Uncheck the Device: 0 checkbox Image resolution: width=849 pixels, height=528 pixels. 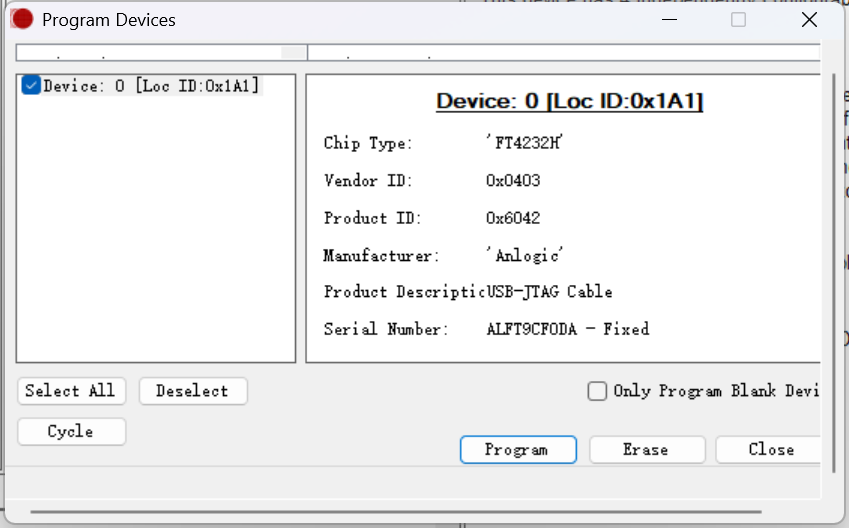point(31,86)
